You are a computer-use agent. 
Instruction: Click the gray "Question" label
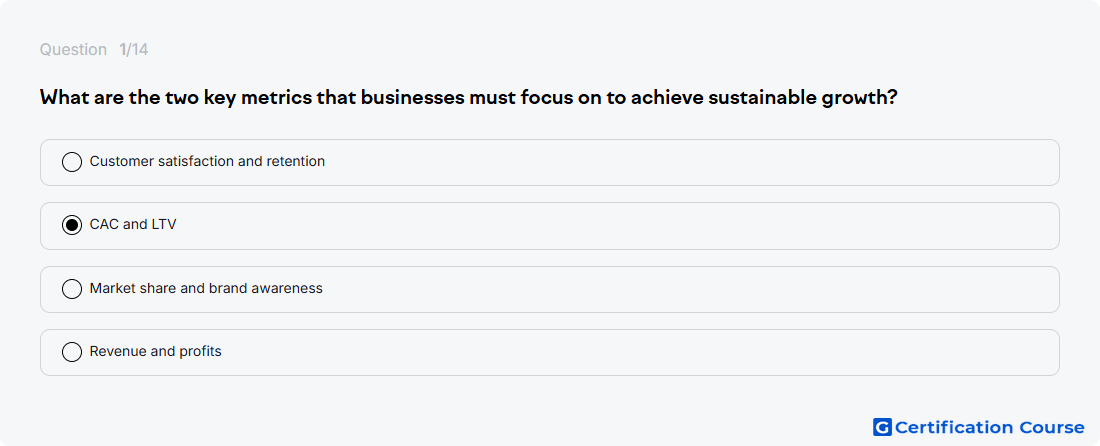(x=73, y=50)
